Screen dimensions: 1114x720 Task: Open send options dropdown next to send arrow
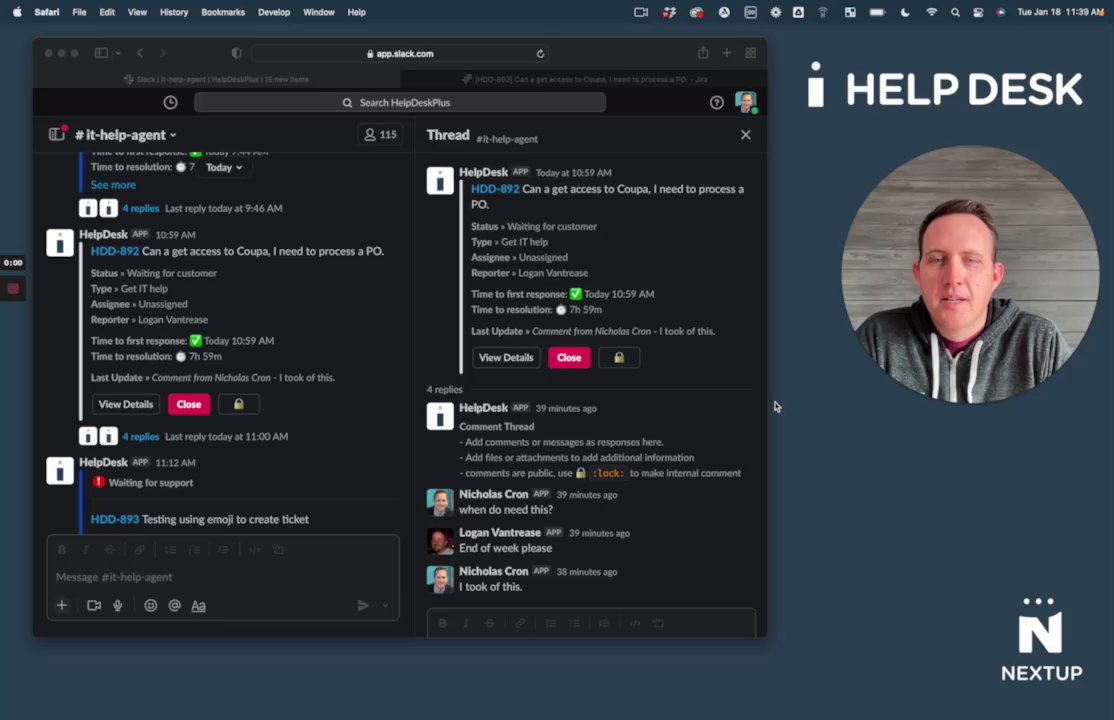click(385, 606)
